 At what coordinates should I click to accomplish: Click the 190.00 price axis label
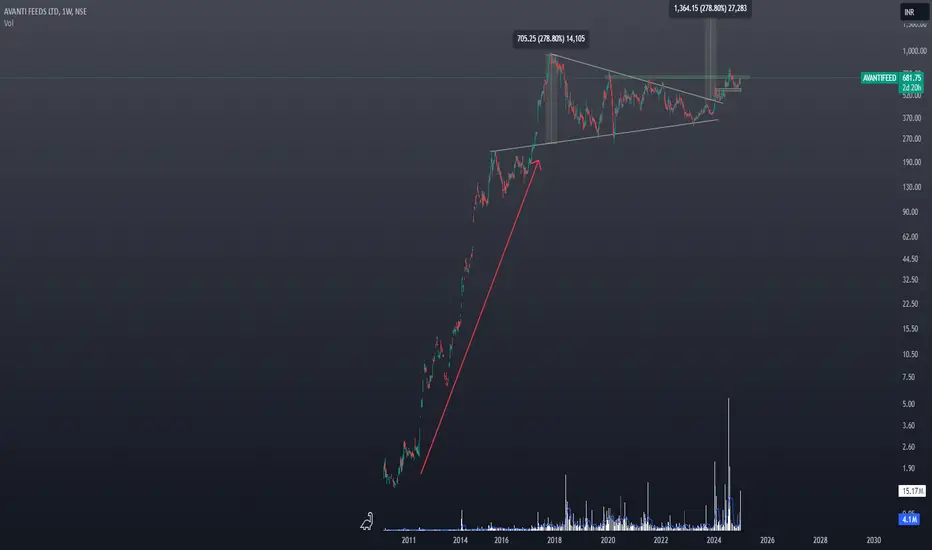(x=912, y=162)
